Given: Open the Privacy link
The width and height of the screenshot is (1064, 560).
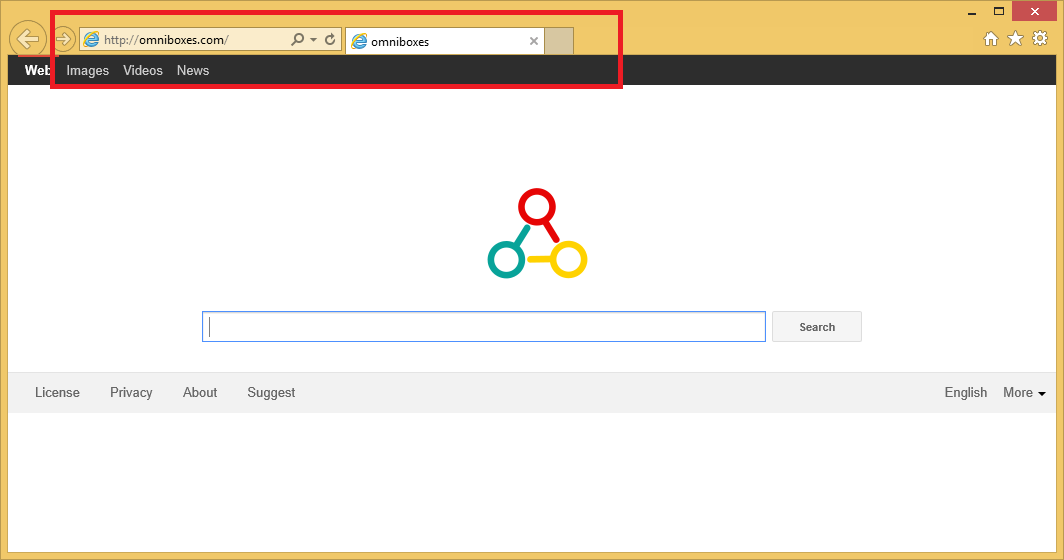Looking at the screenshot, I should 131,392.
